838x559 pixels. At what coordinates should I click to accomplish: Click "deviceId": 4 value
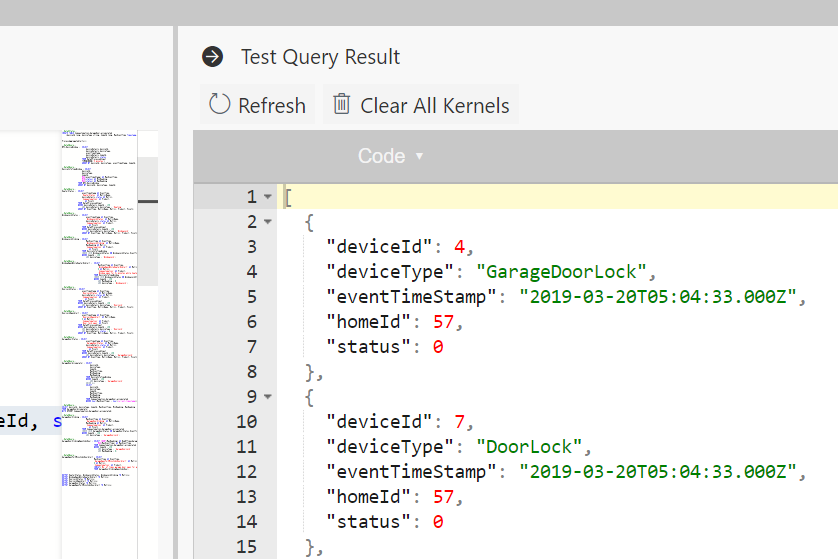coord(459,247)
